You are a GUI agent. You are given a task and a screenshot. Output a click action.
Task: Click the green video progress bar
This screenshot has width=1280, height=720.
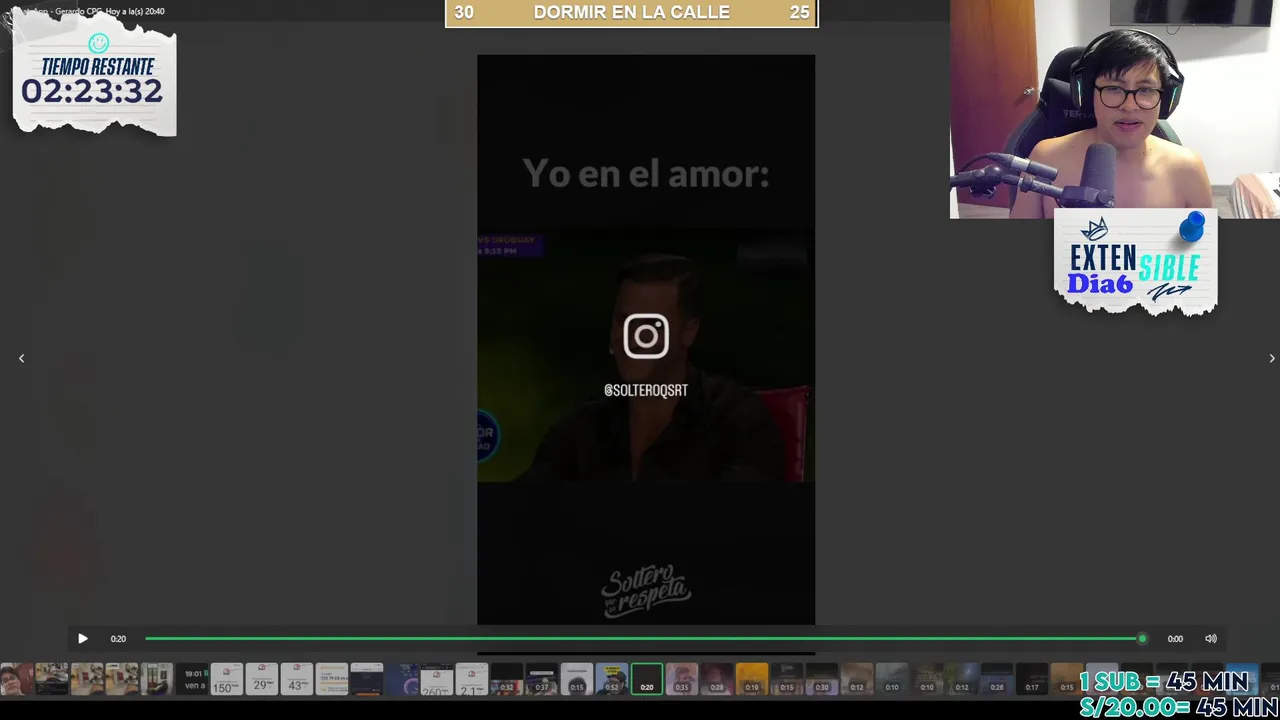[x=643, y=638]
